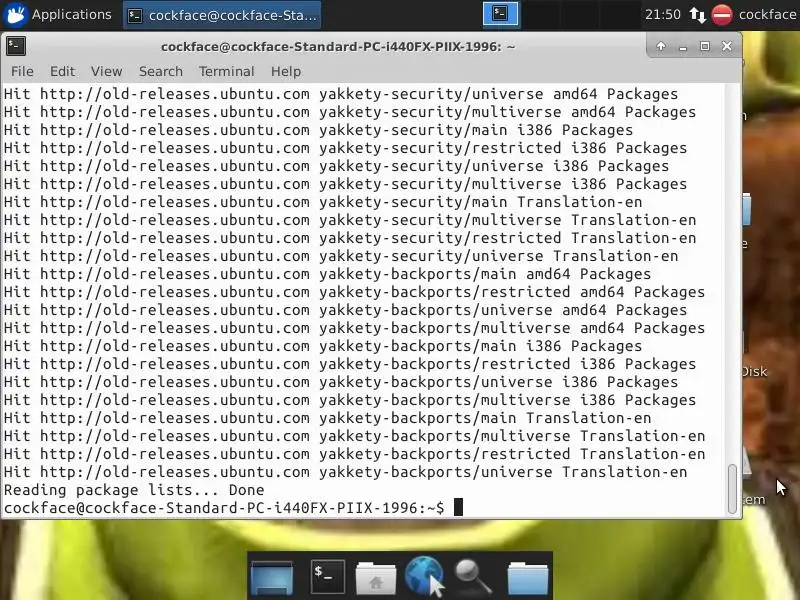Click the yakkety-backports/multiverse i386 Packages line

350,400
